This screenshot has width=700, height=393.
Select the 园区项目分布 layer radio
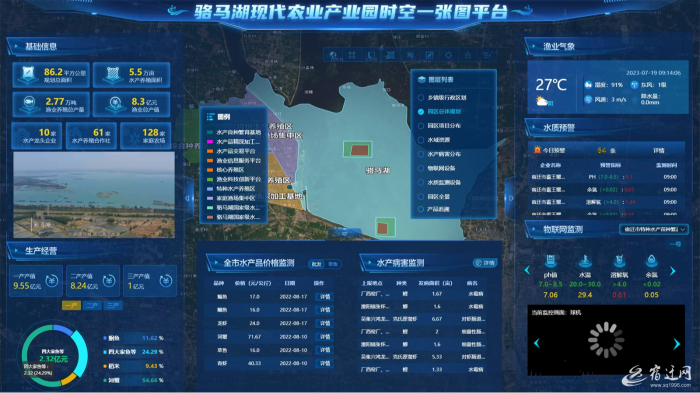[x=421, y=126]
